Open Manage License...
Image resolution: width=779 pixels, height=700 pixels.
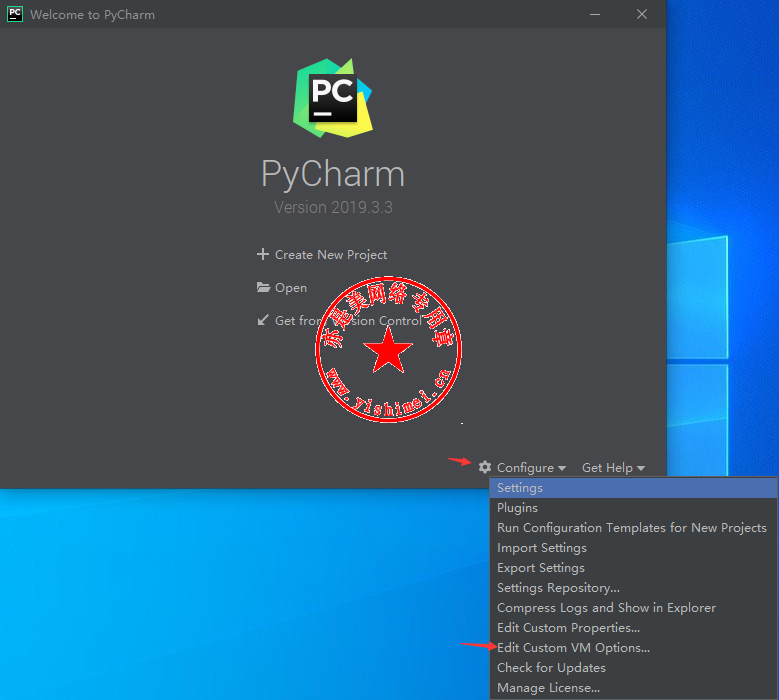coord(633,688)
